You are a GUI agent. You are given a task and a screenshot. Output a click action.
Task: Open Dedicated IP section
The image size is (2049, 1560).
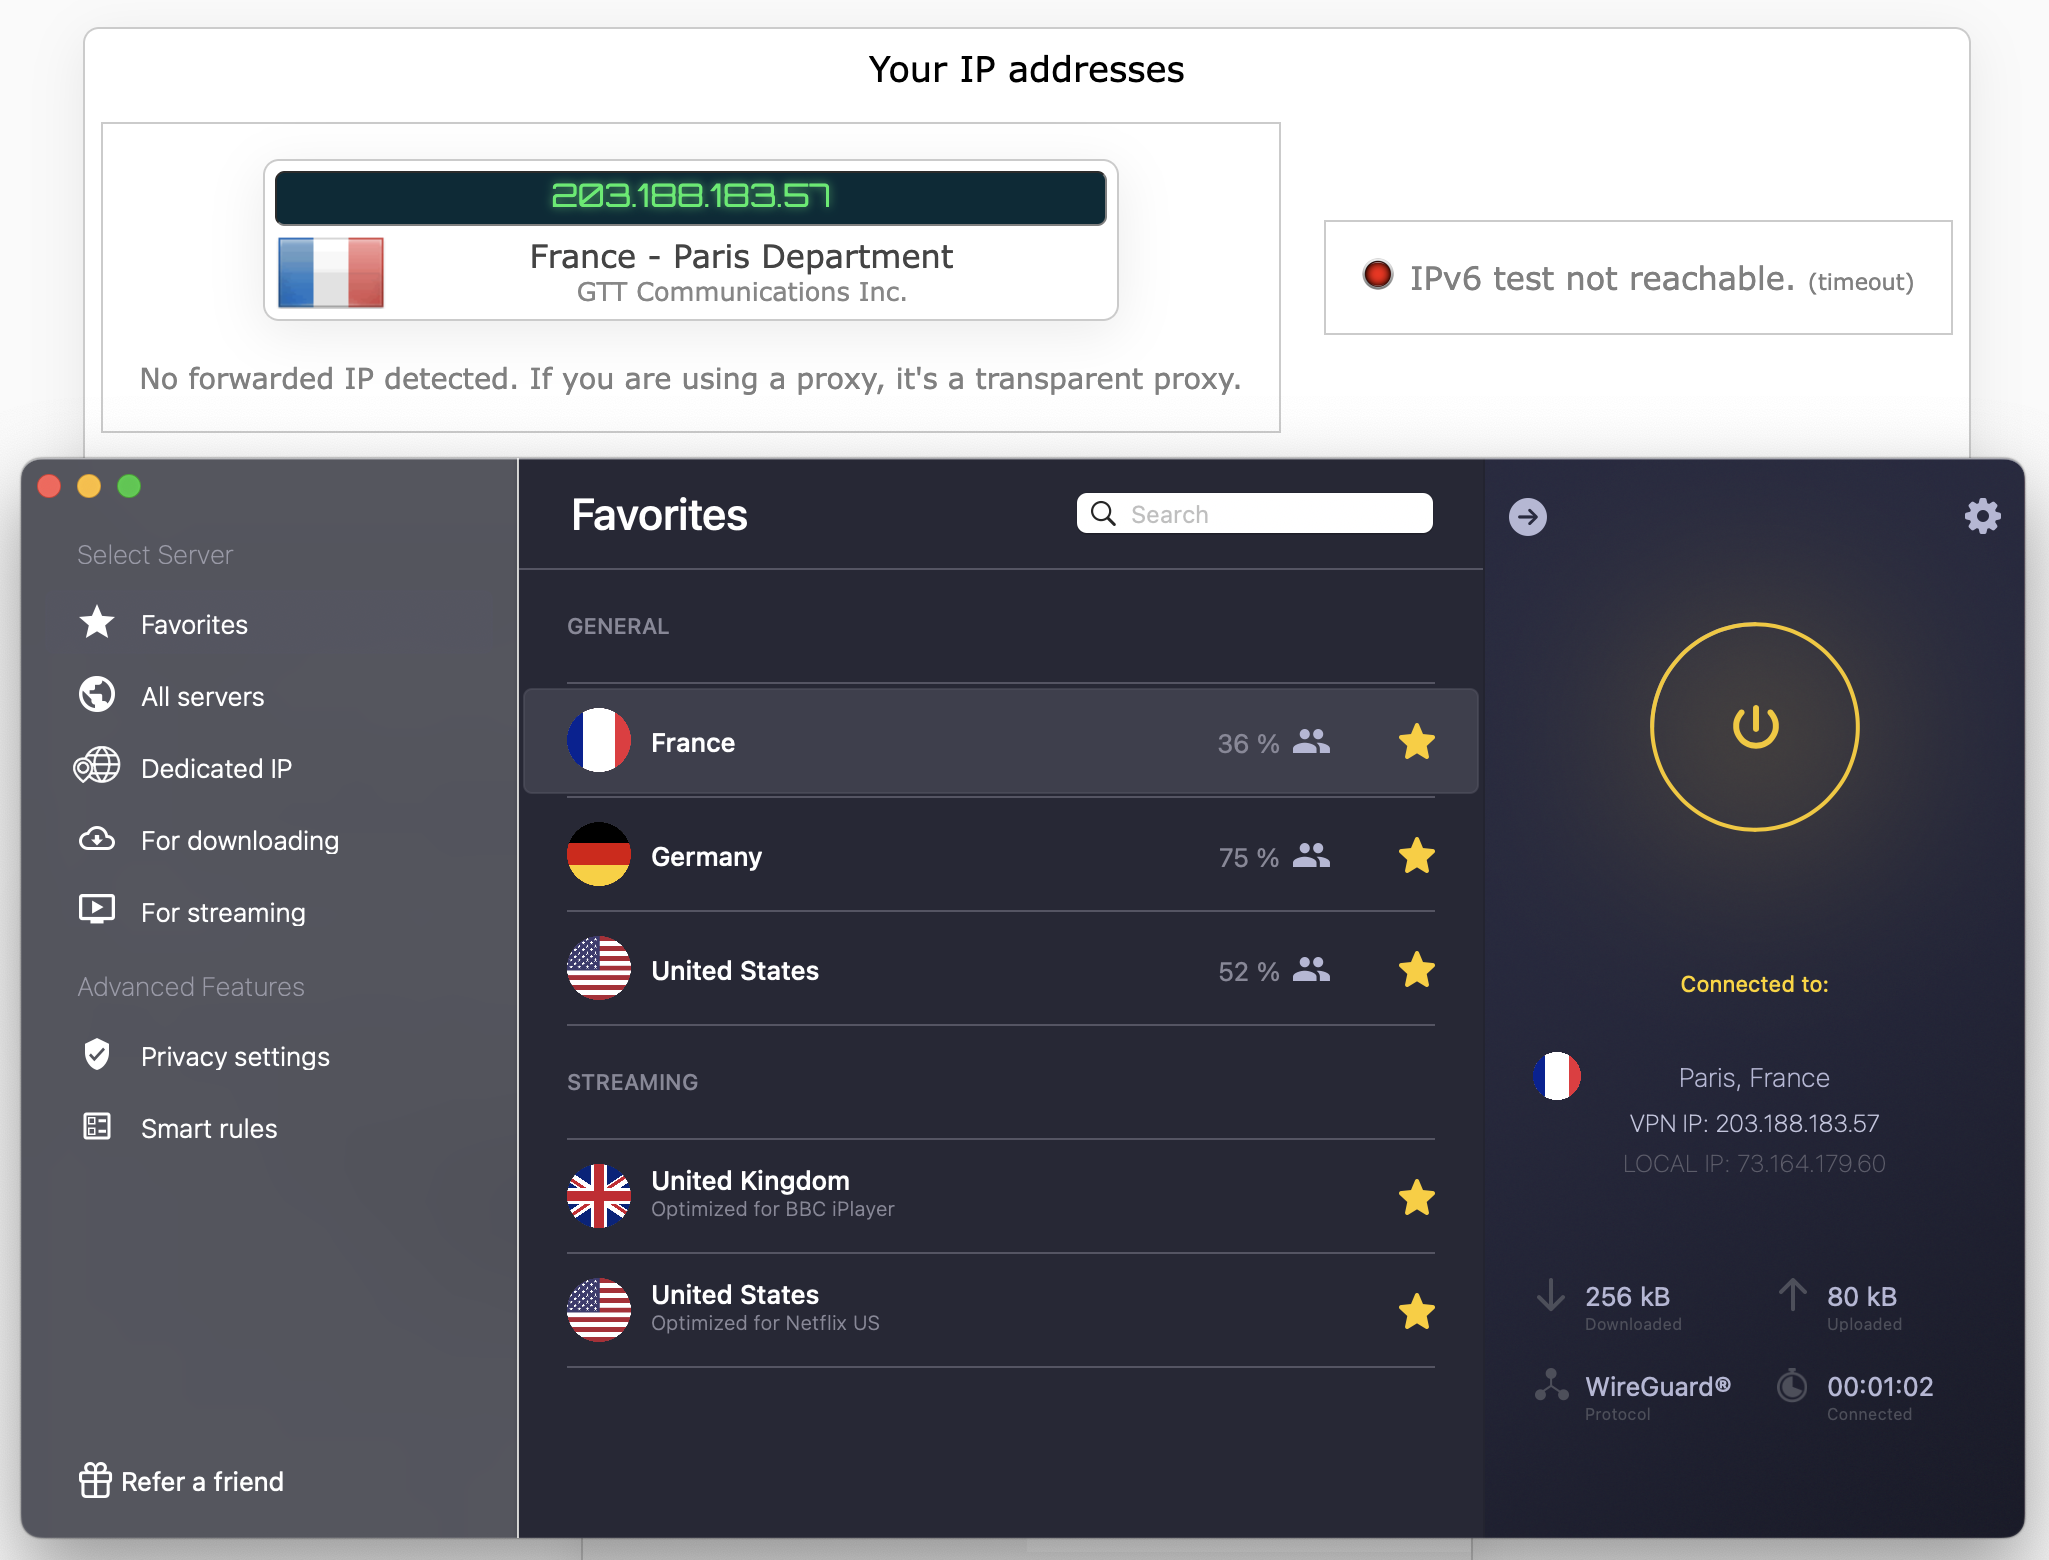(x=216, y=769)
